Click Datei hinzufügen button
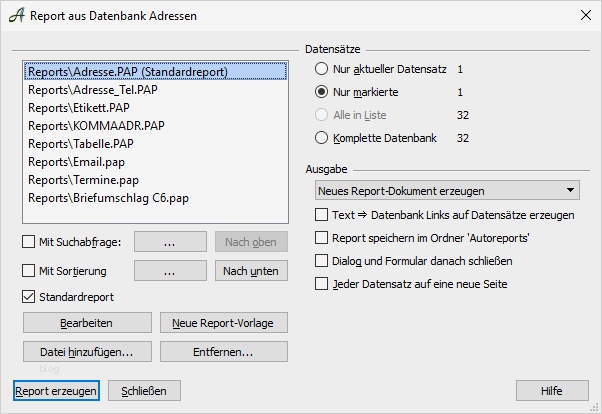The image size is (602, 414). [87, 351]
